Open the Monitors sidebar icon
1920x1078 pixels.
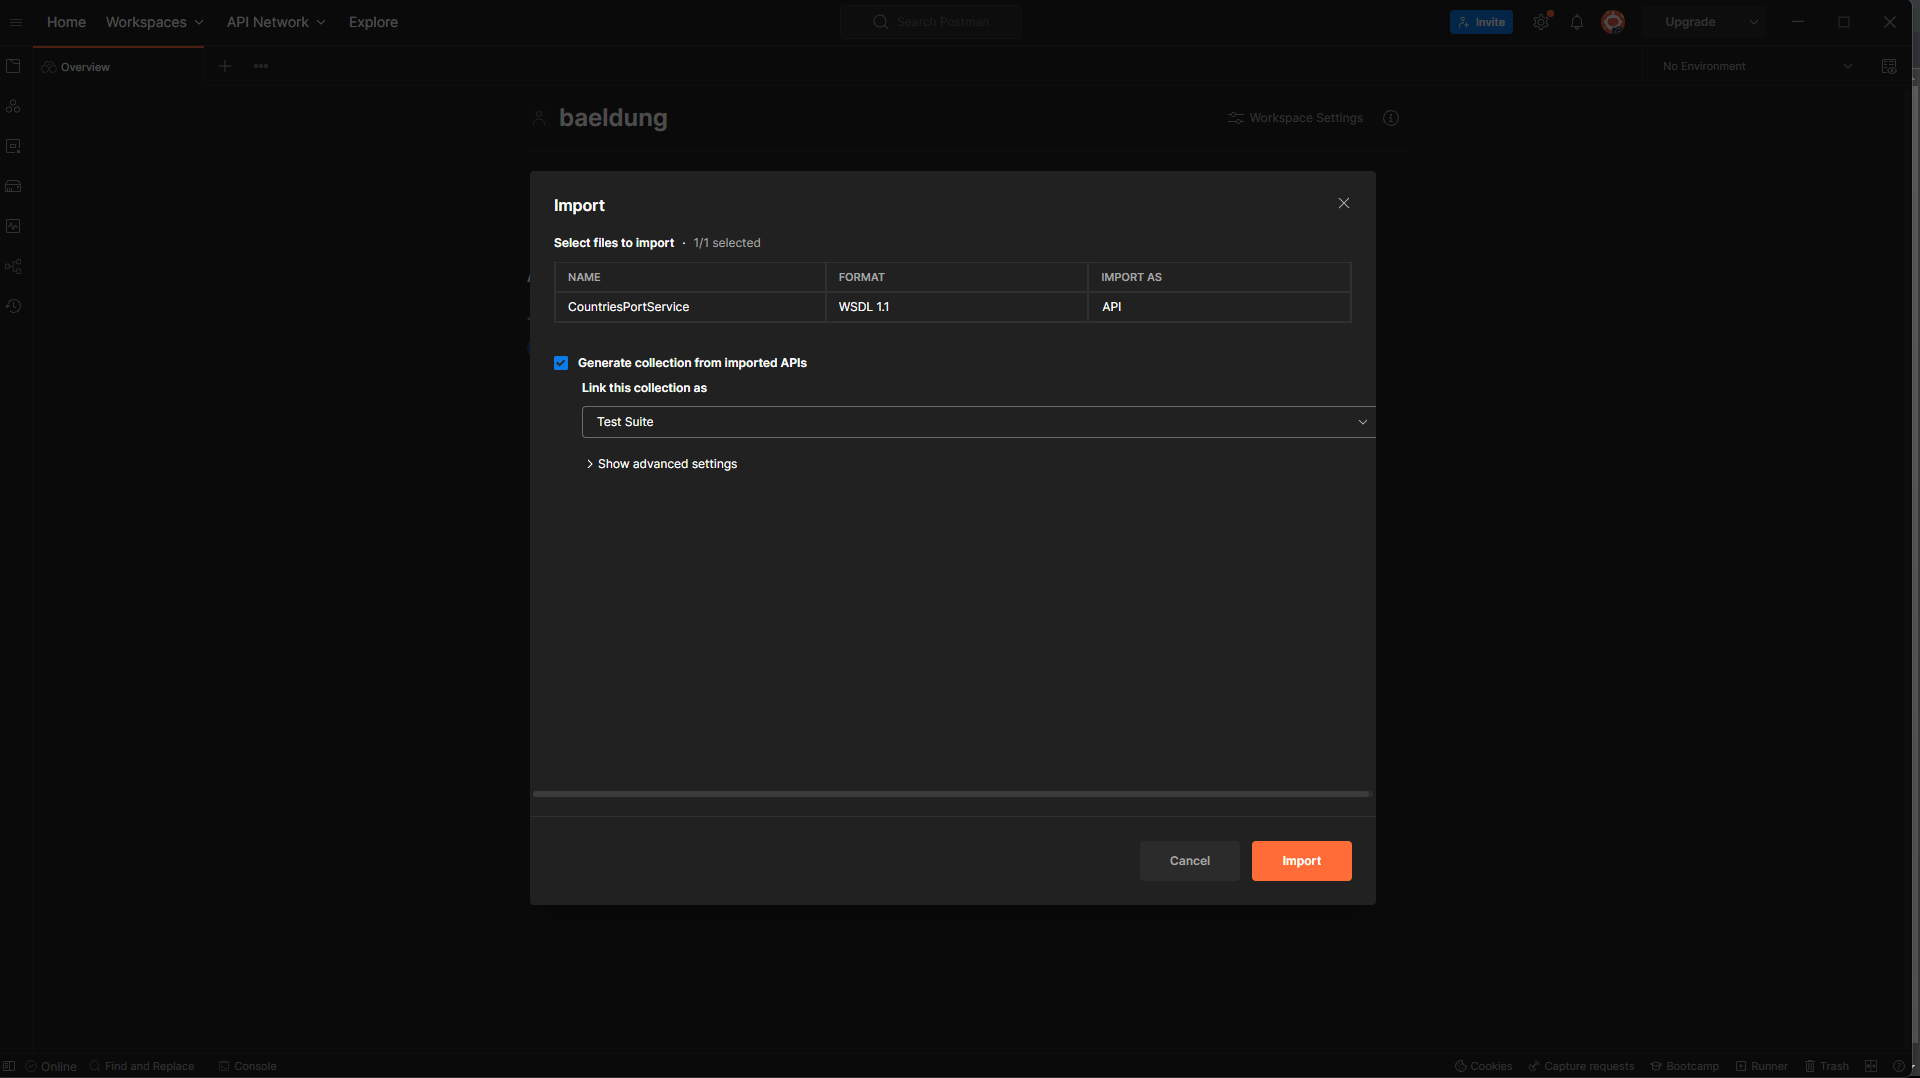(x=13, y=226)
